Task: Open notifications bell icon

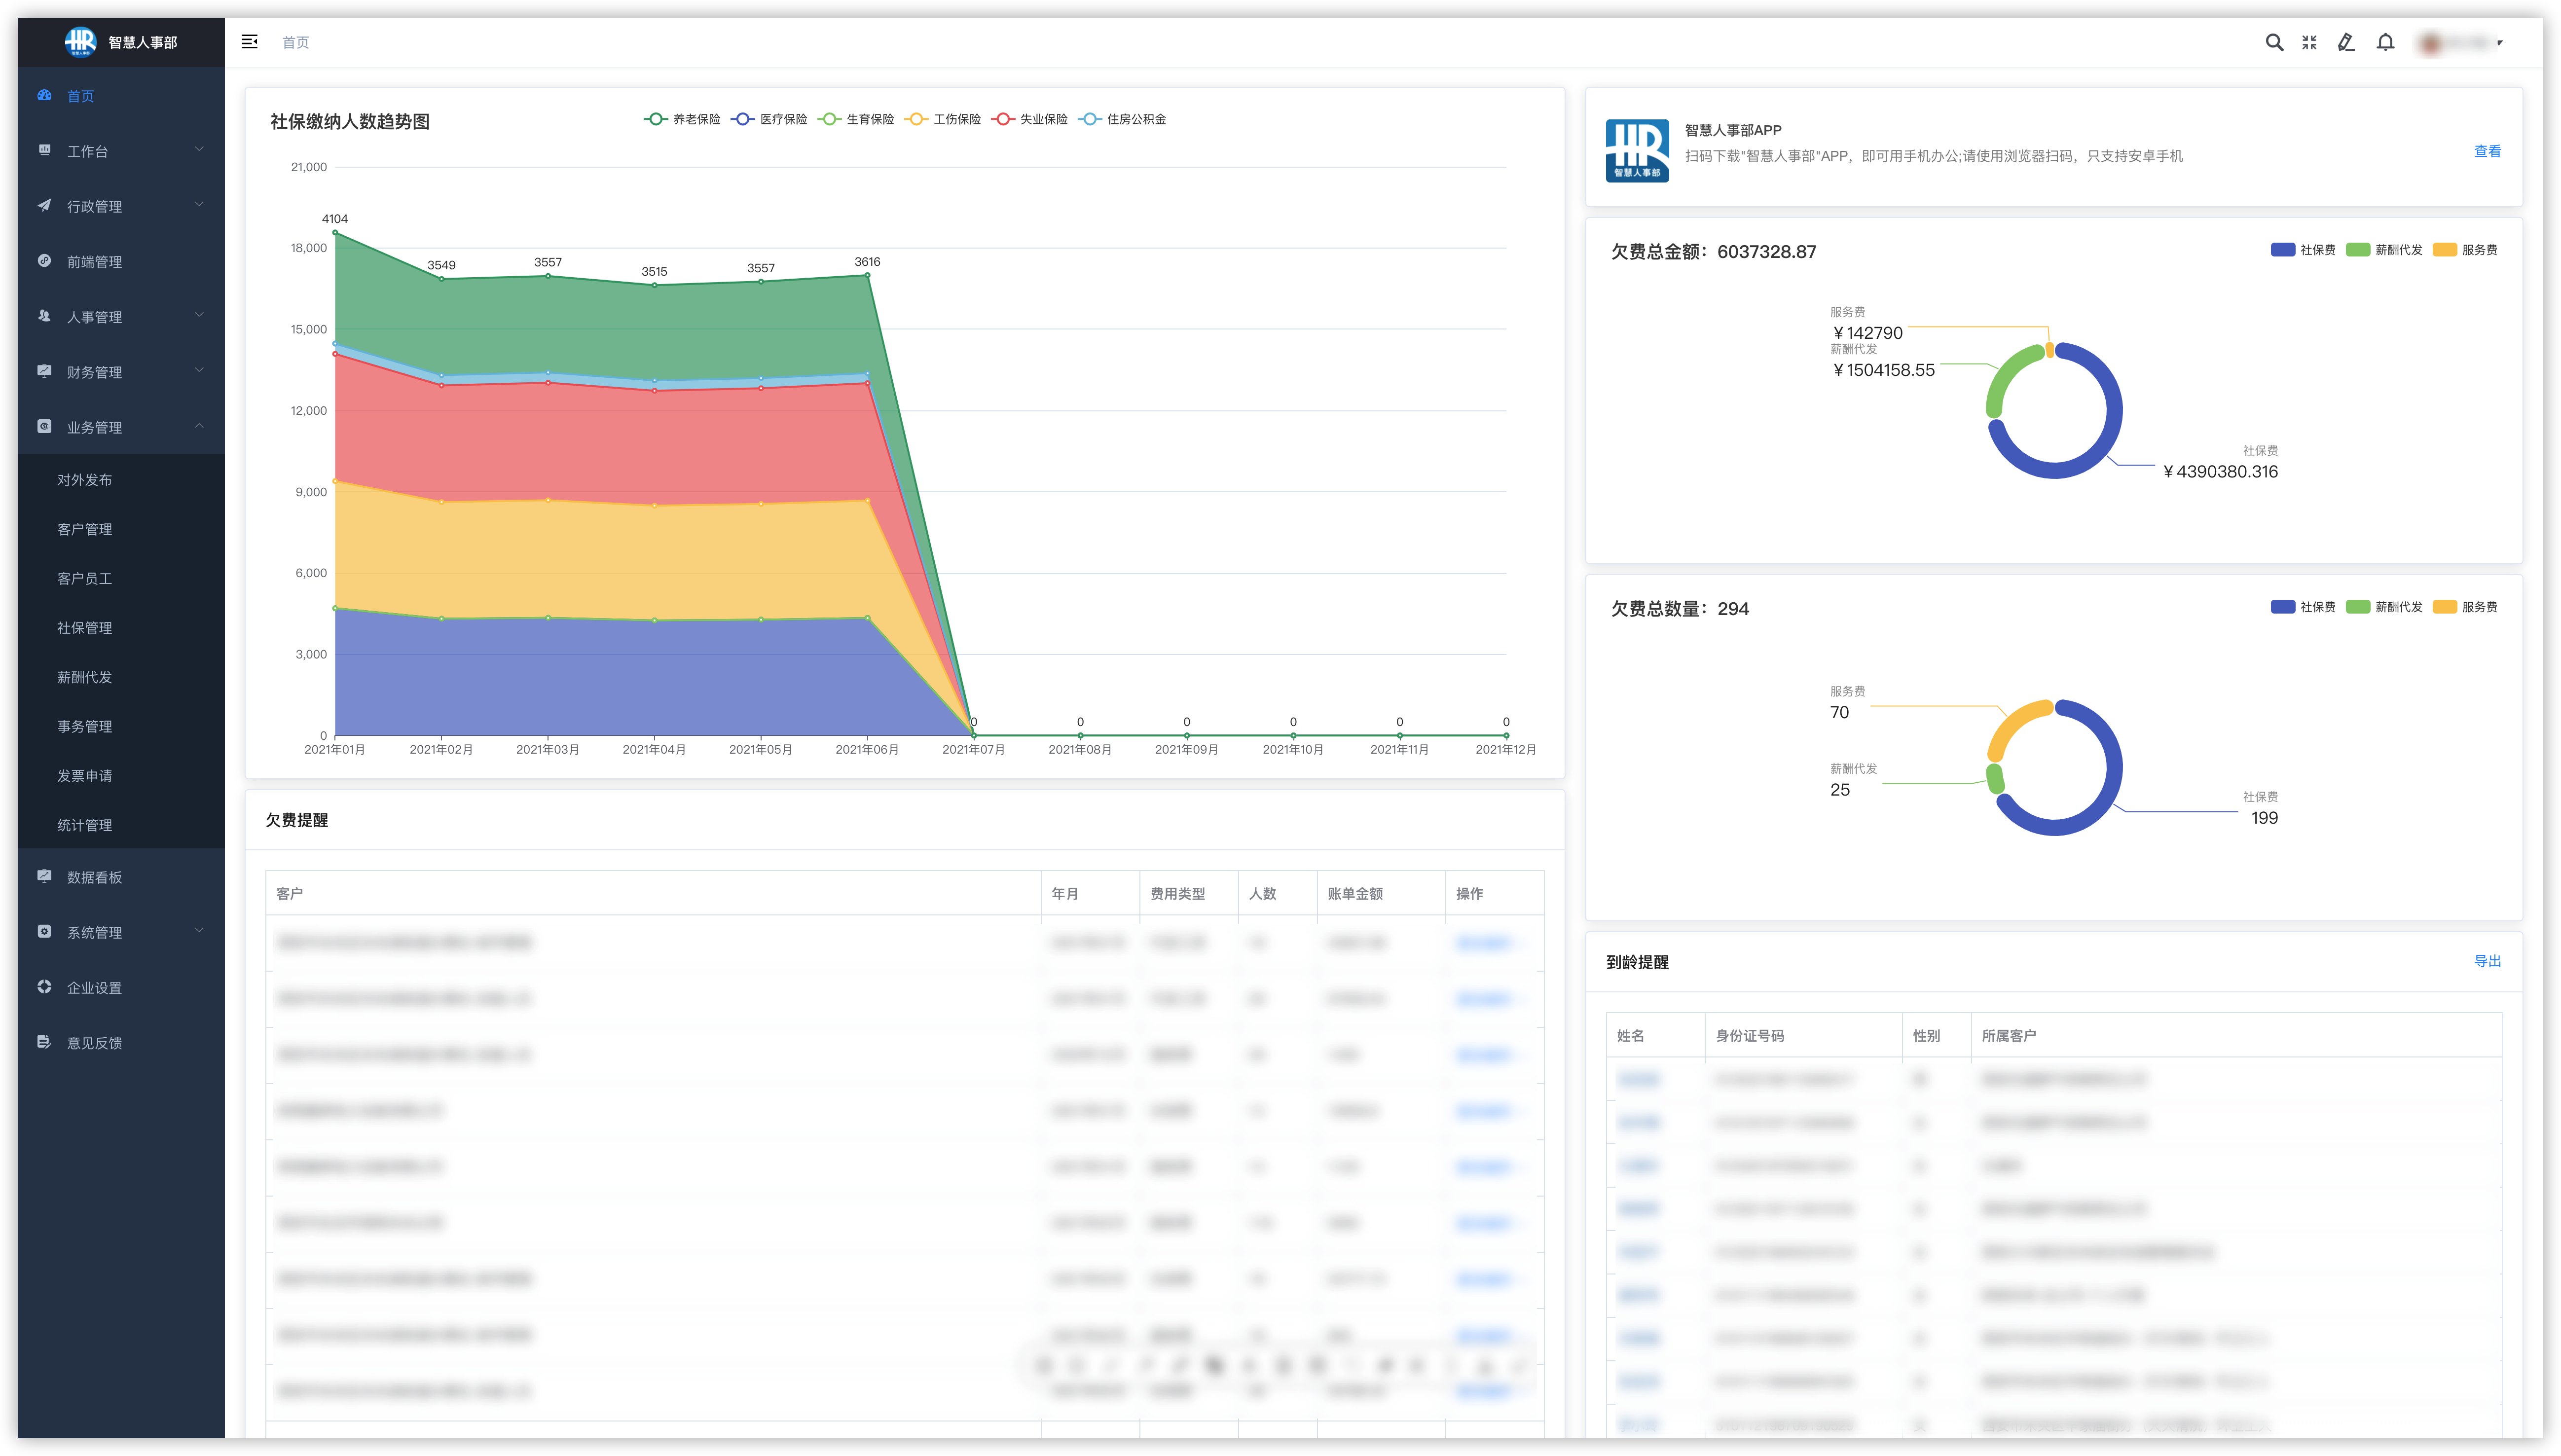Action: (x=2386, y=42)
